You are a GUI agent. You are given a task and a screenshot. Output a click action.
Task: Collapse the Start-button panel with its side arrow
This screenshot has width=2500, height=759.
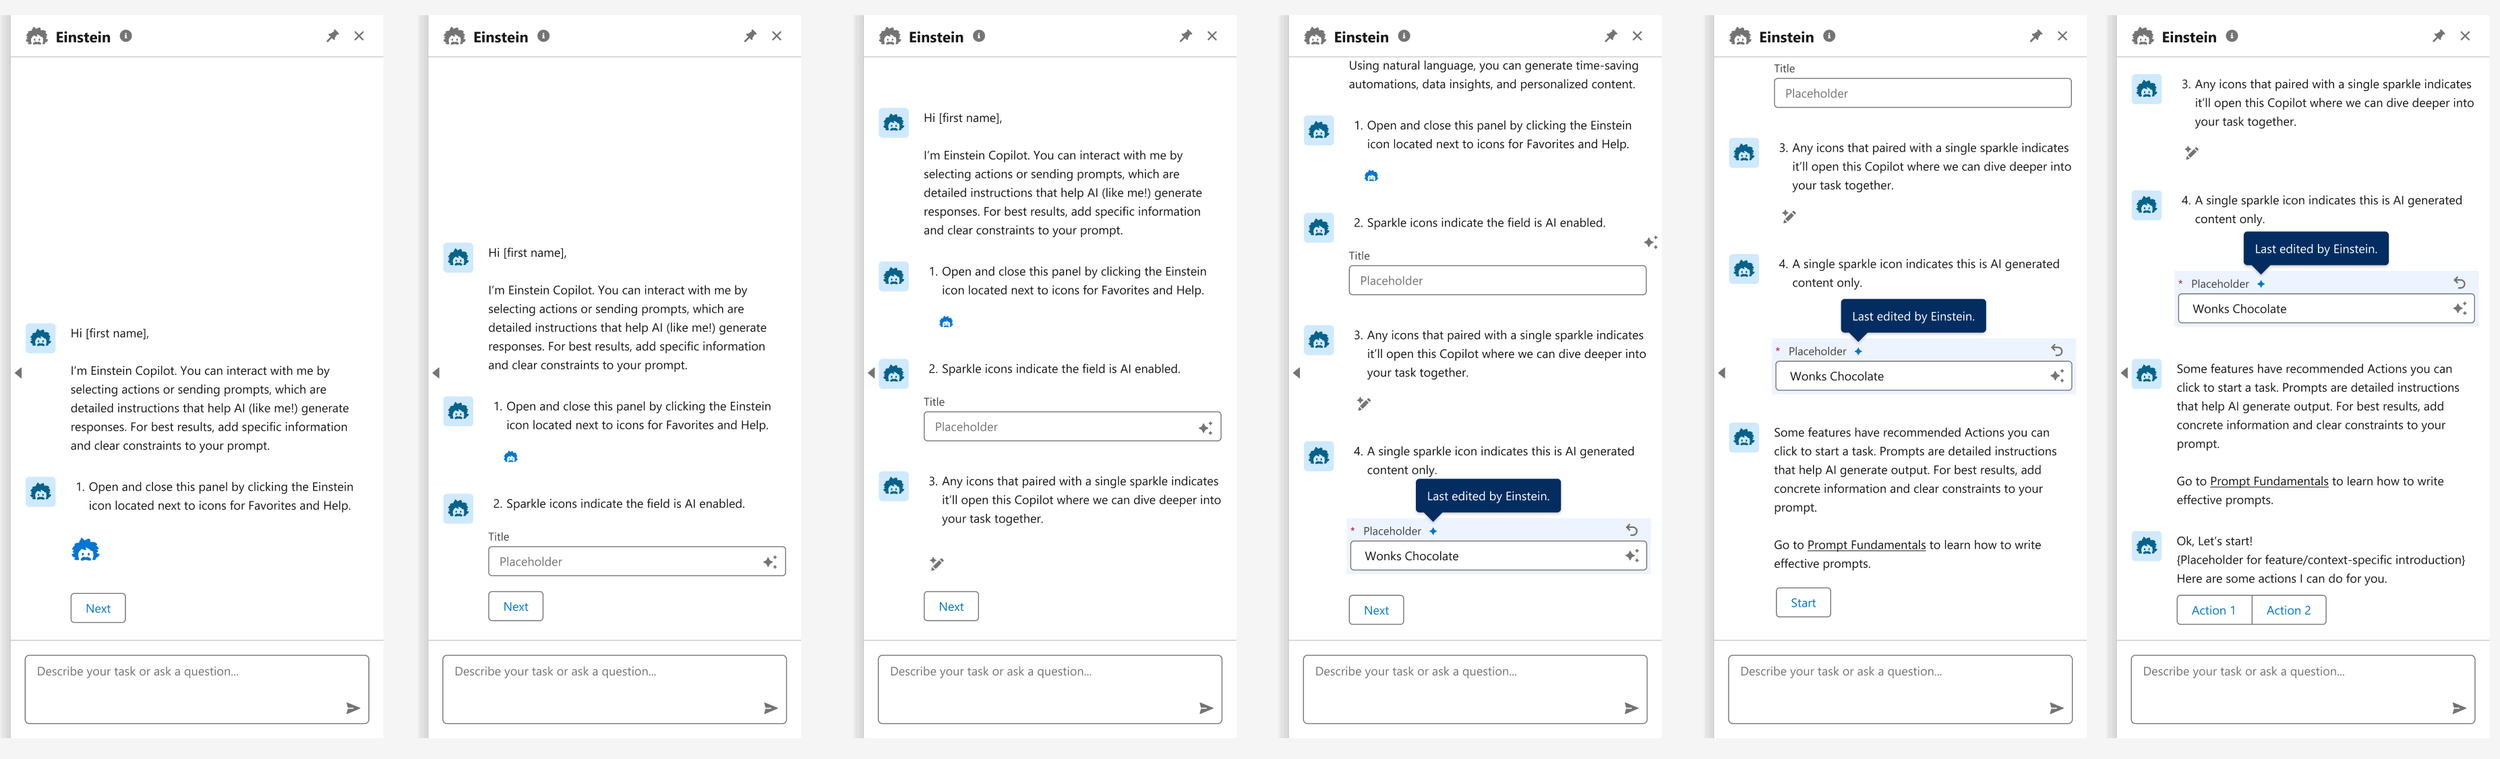point(1722,373)
